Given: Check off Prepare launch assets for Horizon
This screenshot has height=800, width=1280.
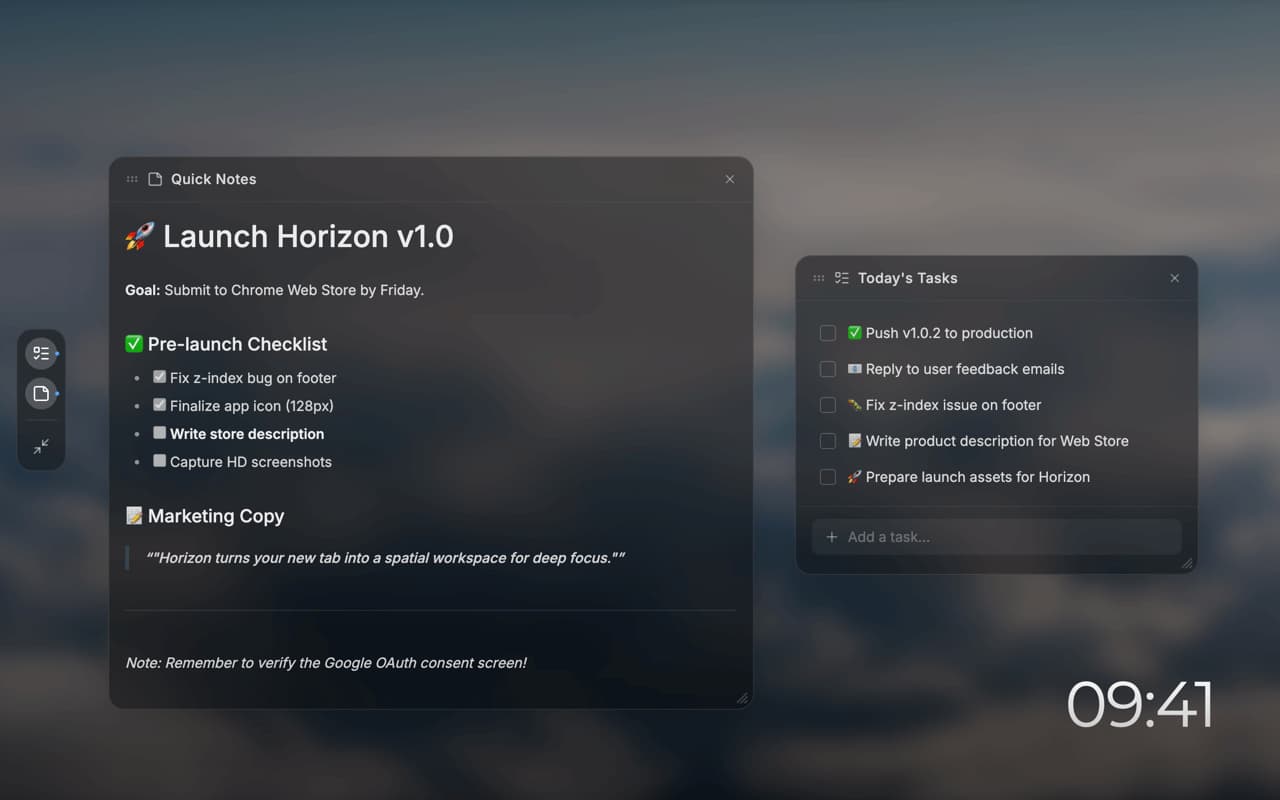Looking at the screenshot, I should 828,477.
